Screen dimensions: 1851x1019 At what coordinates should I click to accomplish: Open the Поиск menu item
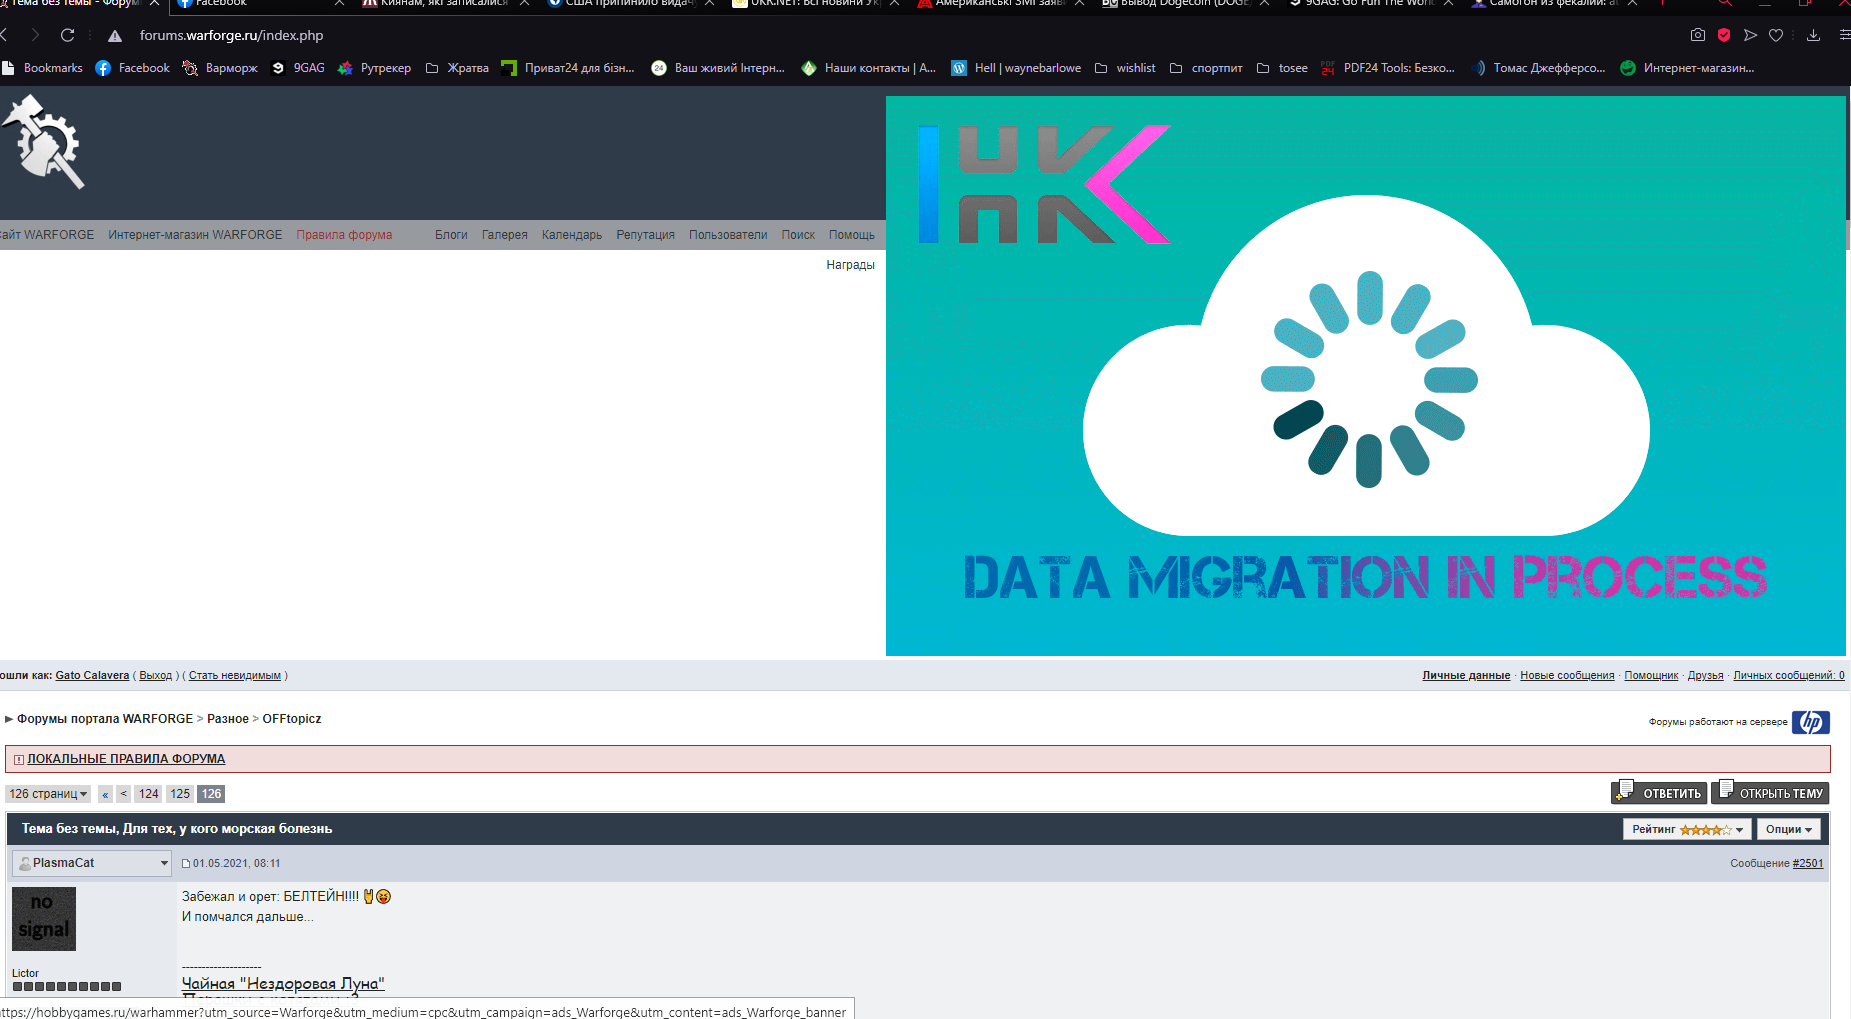click(x=798, y=235)
